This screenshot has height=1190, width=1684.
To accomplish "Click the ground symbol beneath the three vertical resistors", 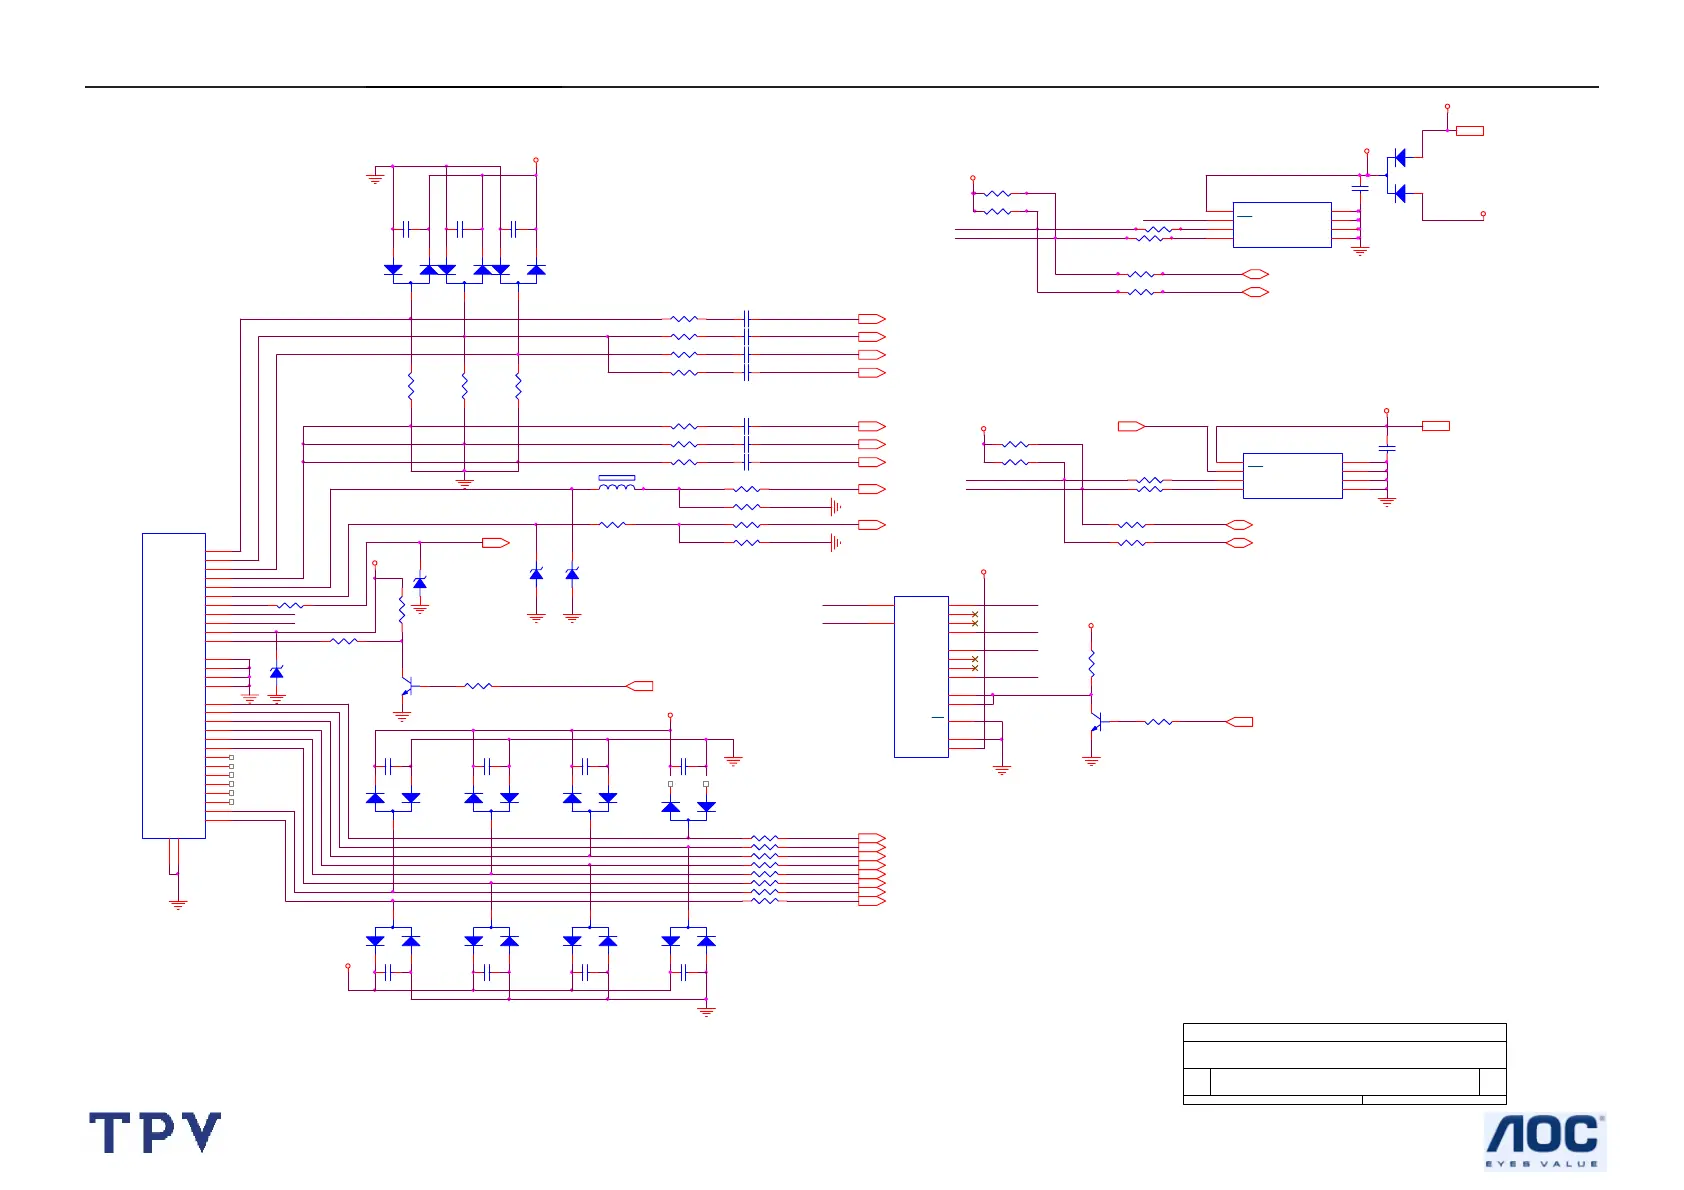I will tap(464, 483).
